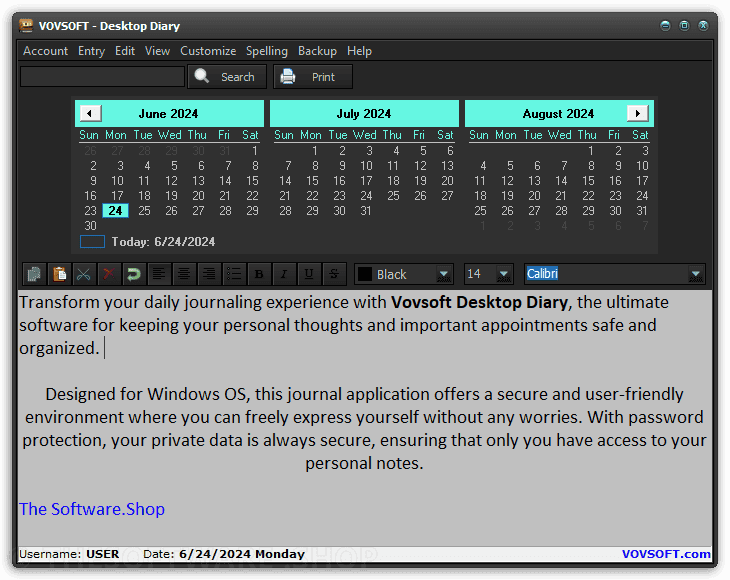Click the Desktop Diary app icon in title bar
The height and width of the screenshot is (580, 730).
[26, 26]
